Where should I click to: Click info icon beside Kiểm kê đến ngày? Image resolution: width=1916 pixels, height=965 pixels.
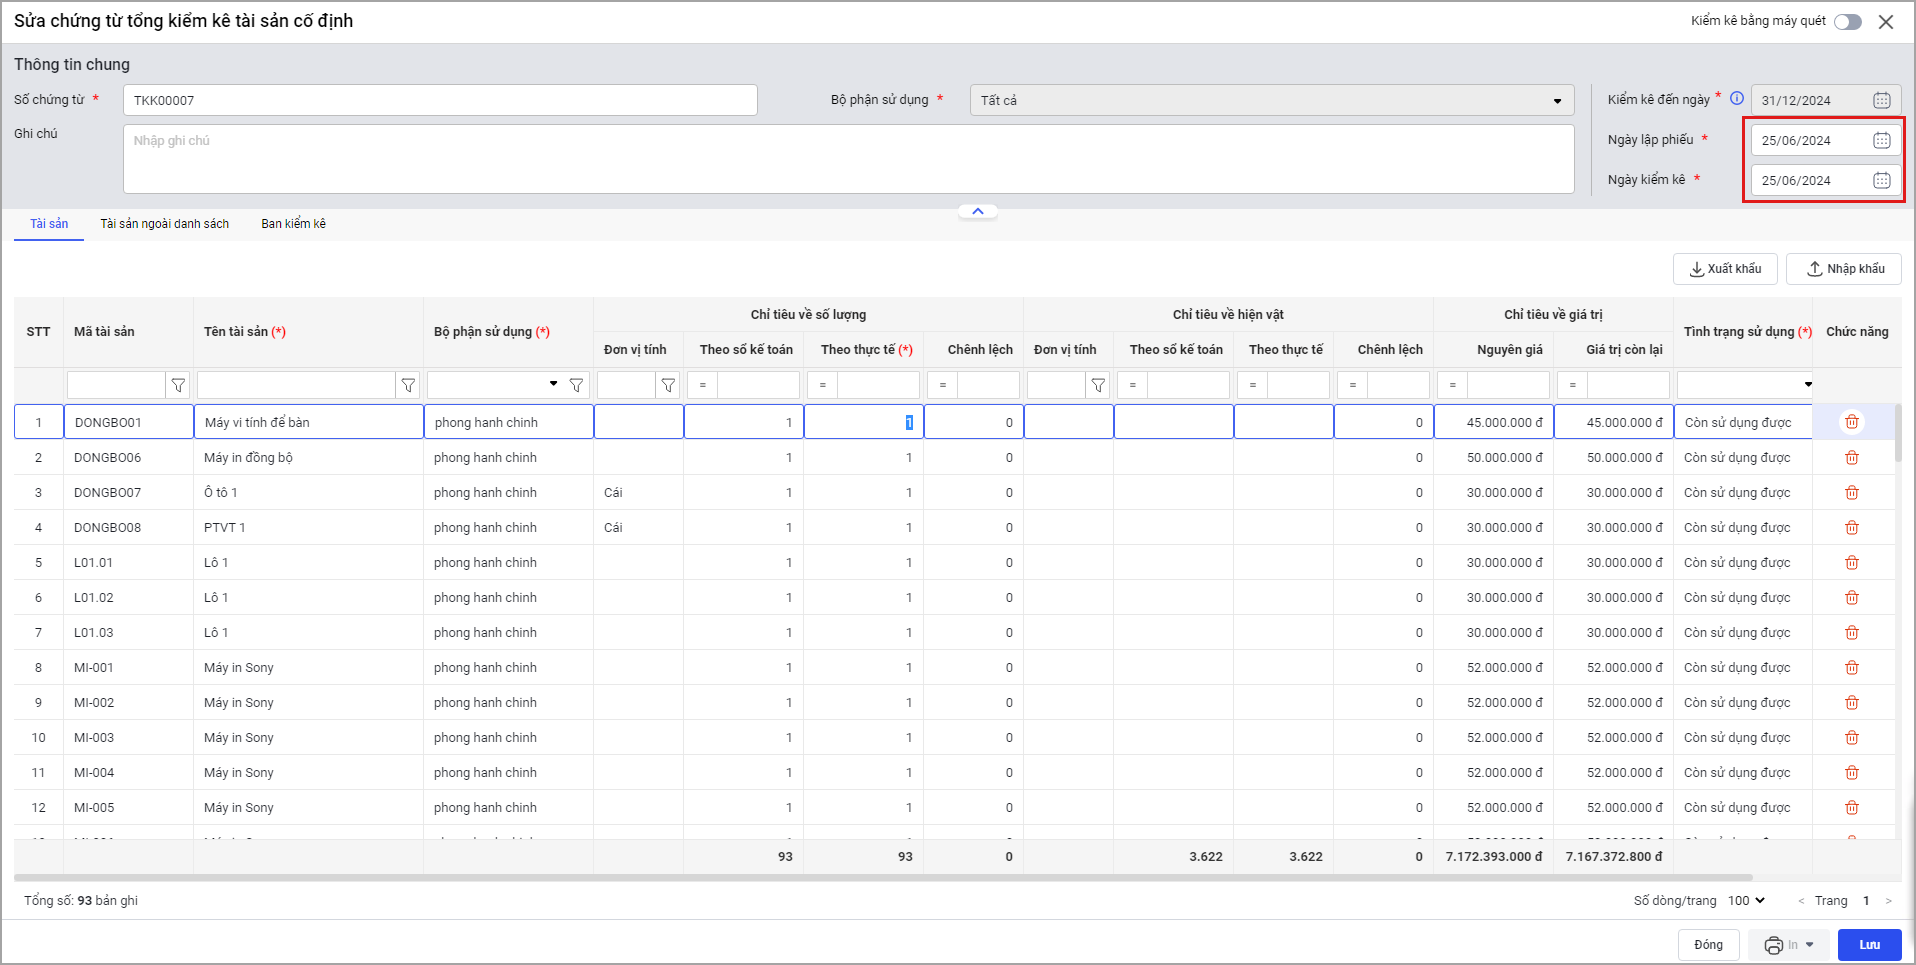[1737, 98]
